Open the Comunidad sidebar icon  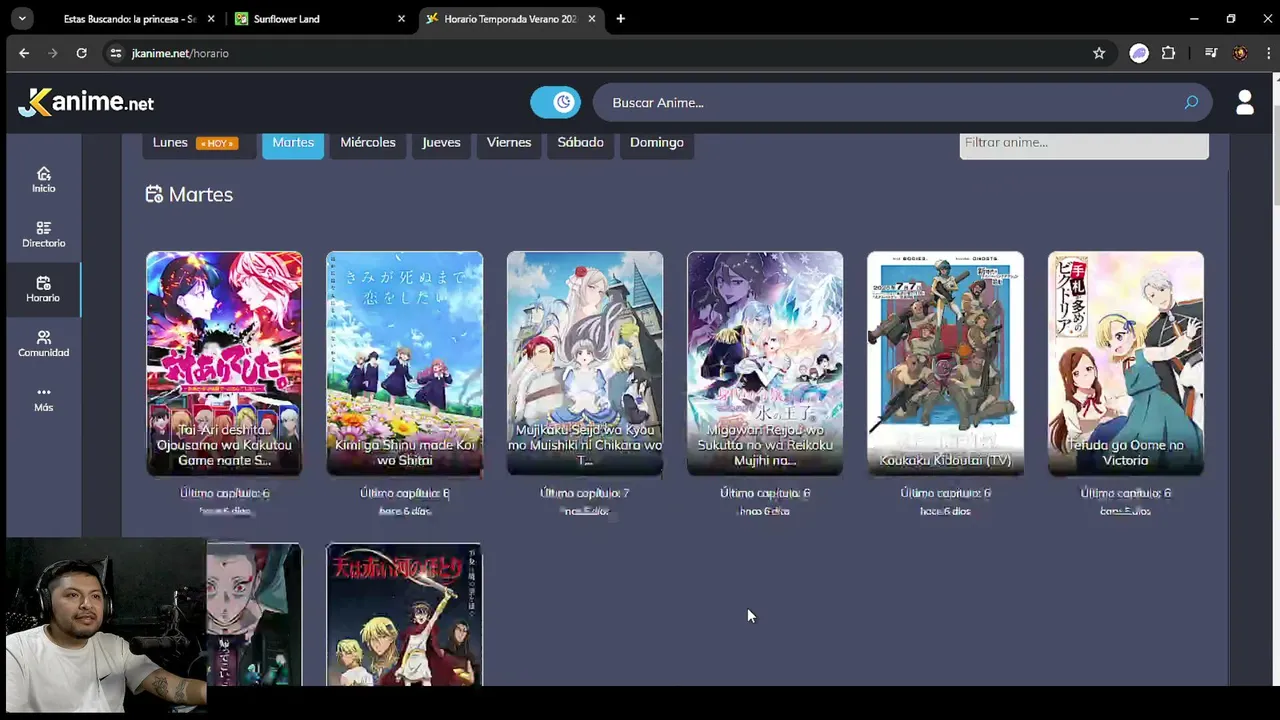43,344
